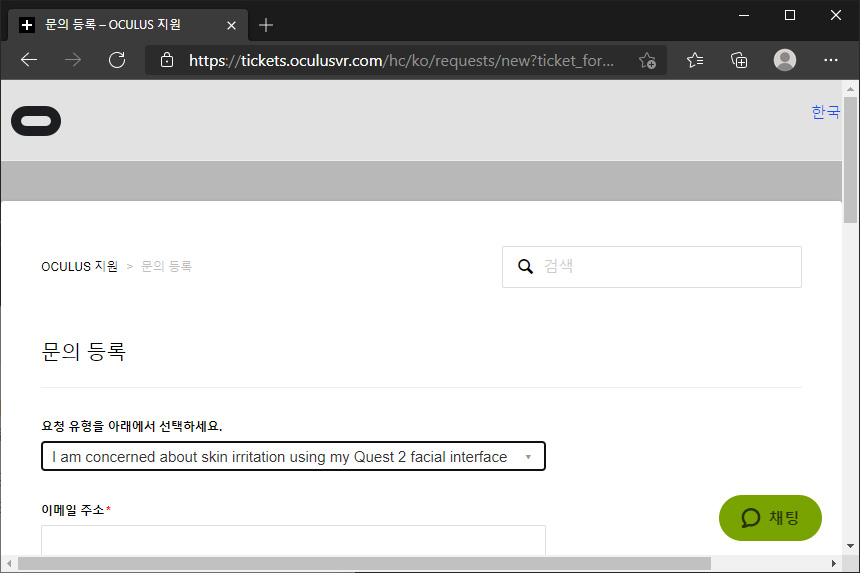Click the browser back arrow

29,60
